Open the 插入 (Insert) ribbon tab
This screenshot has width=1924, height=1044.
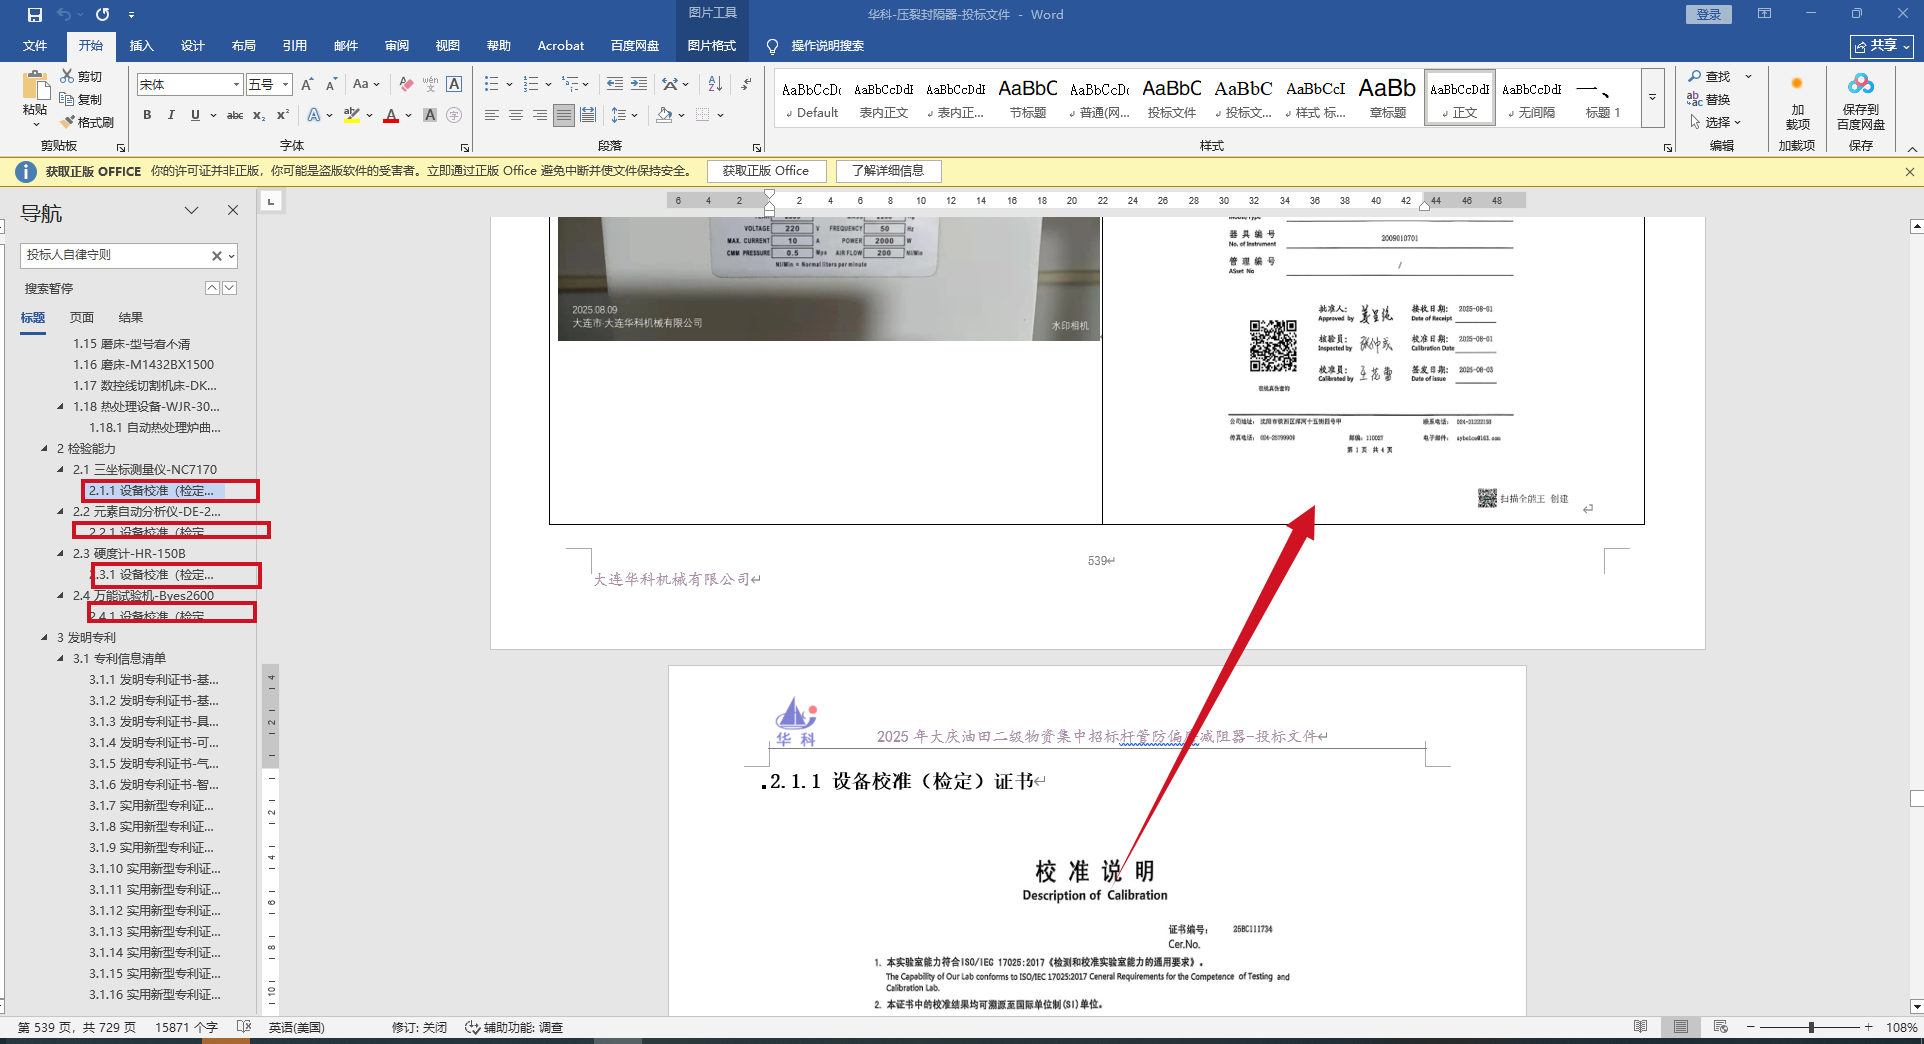tap(141, 45)
